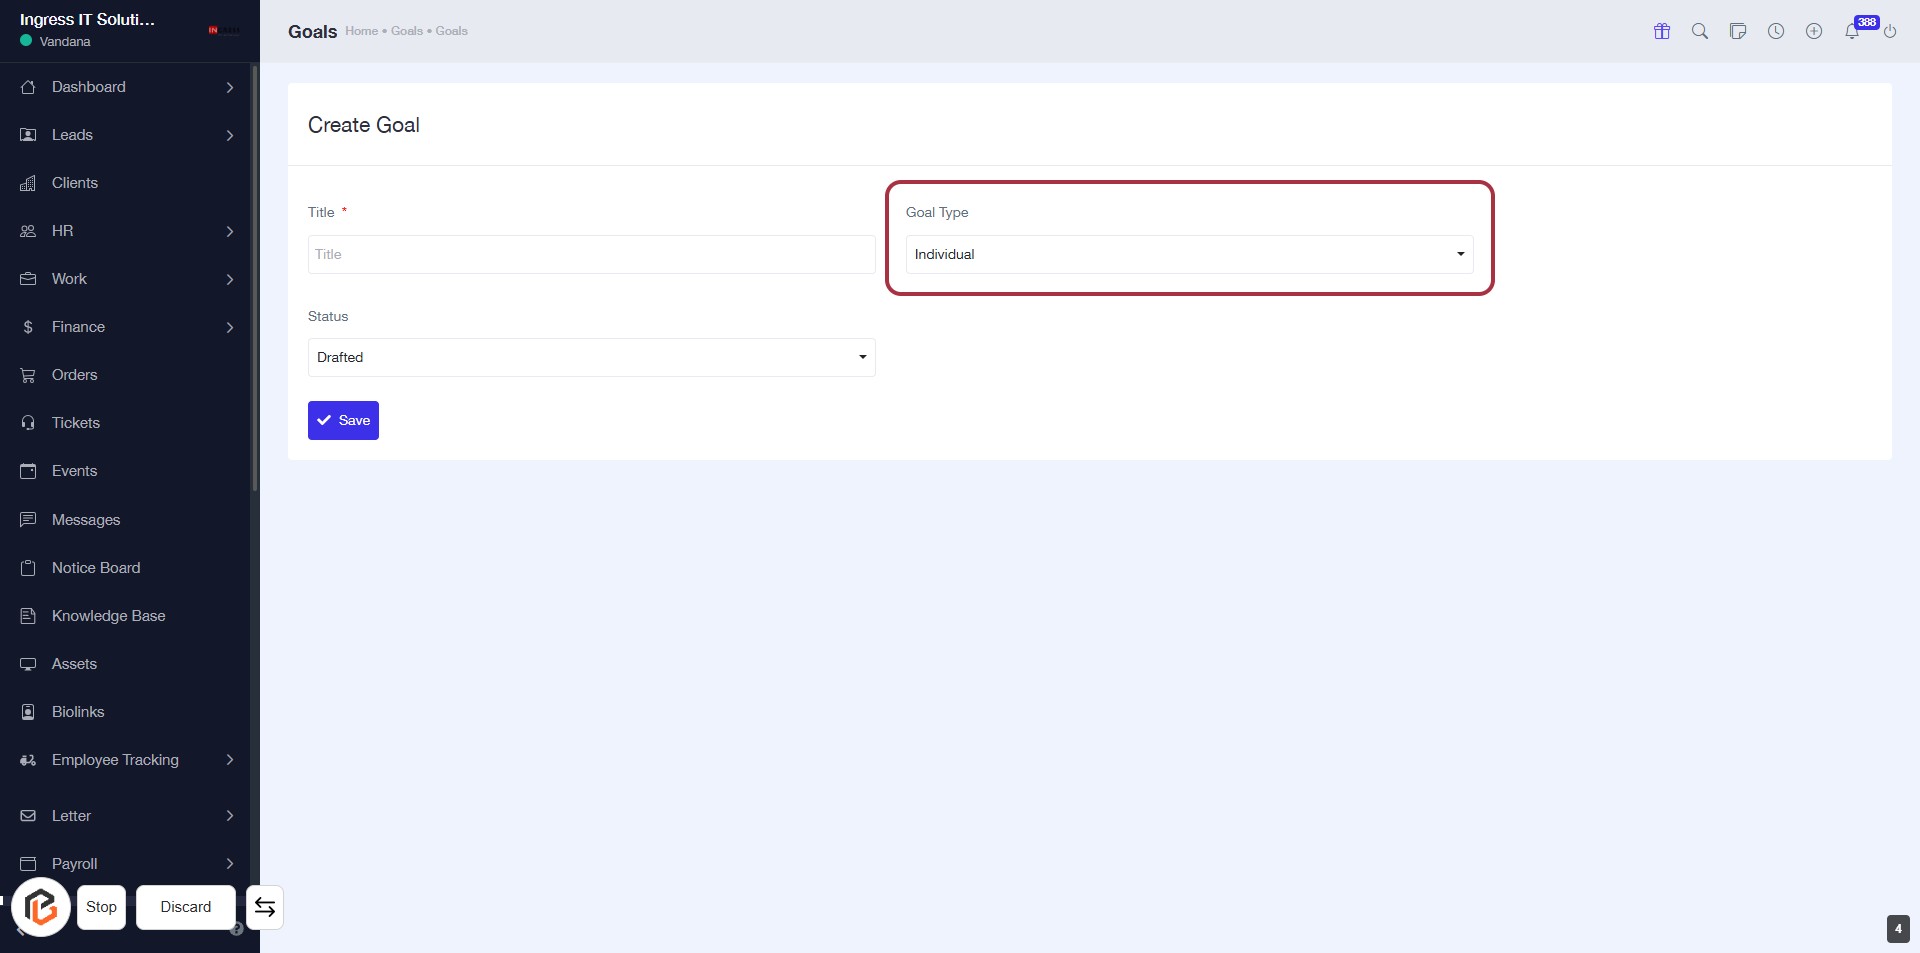
Task: Open the Status dropdown showing Drafted
Action: pyautogui.click(x=591, y=357)
